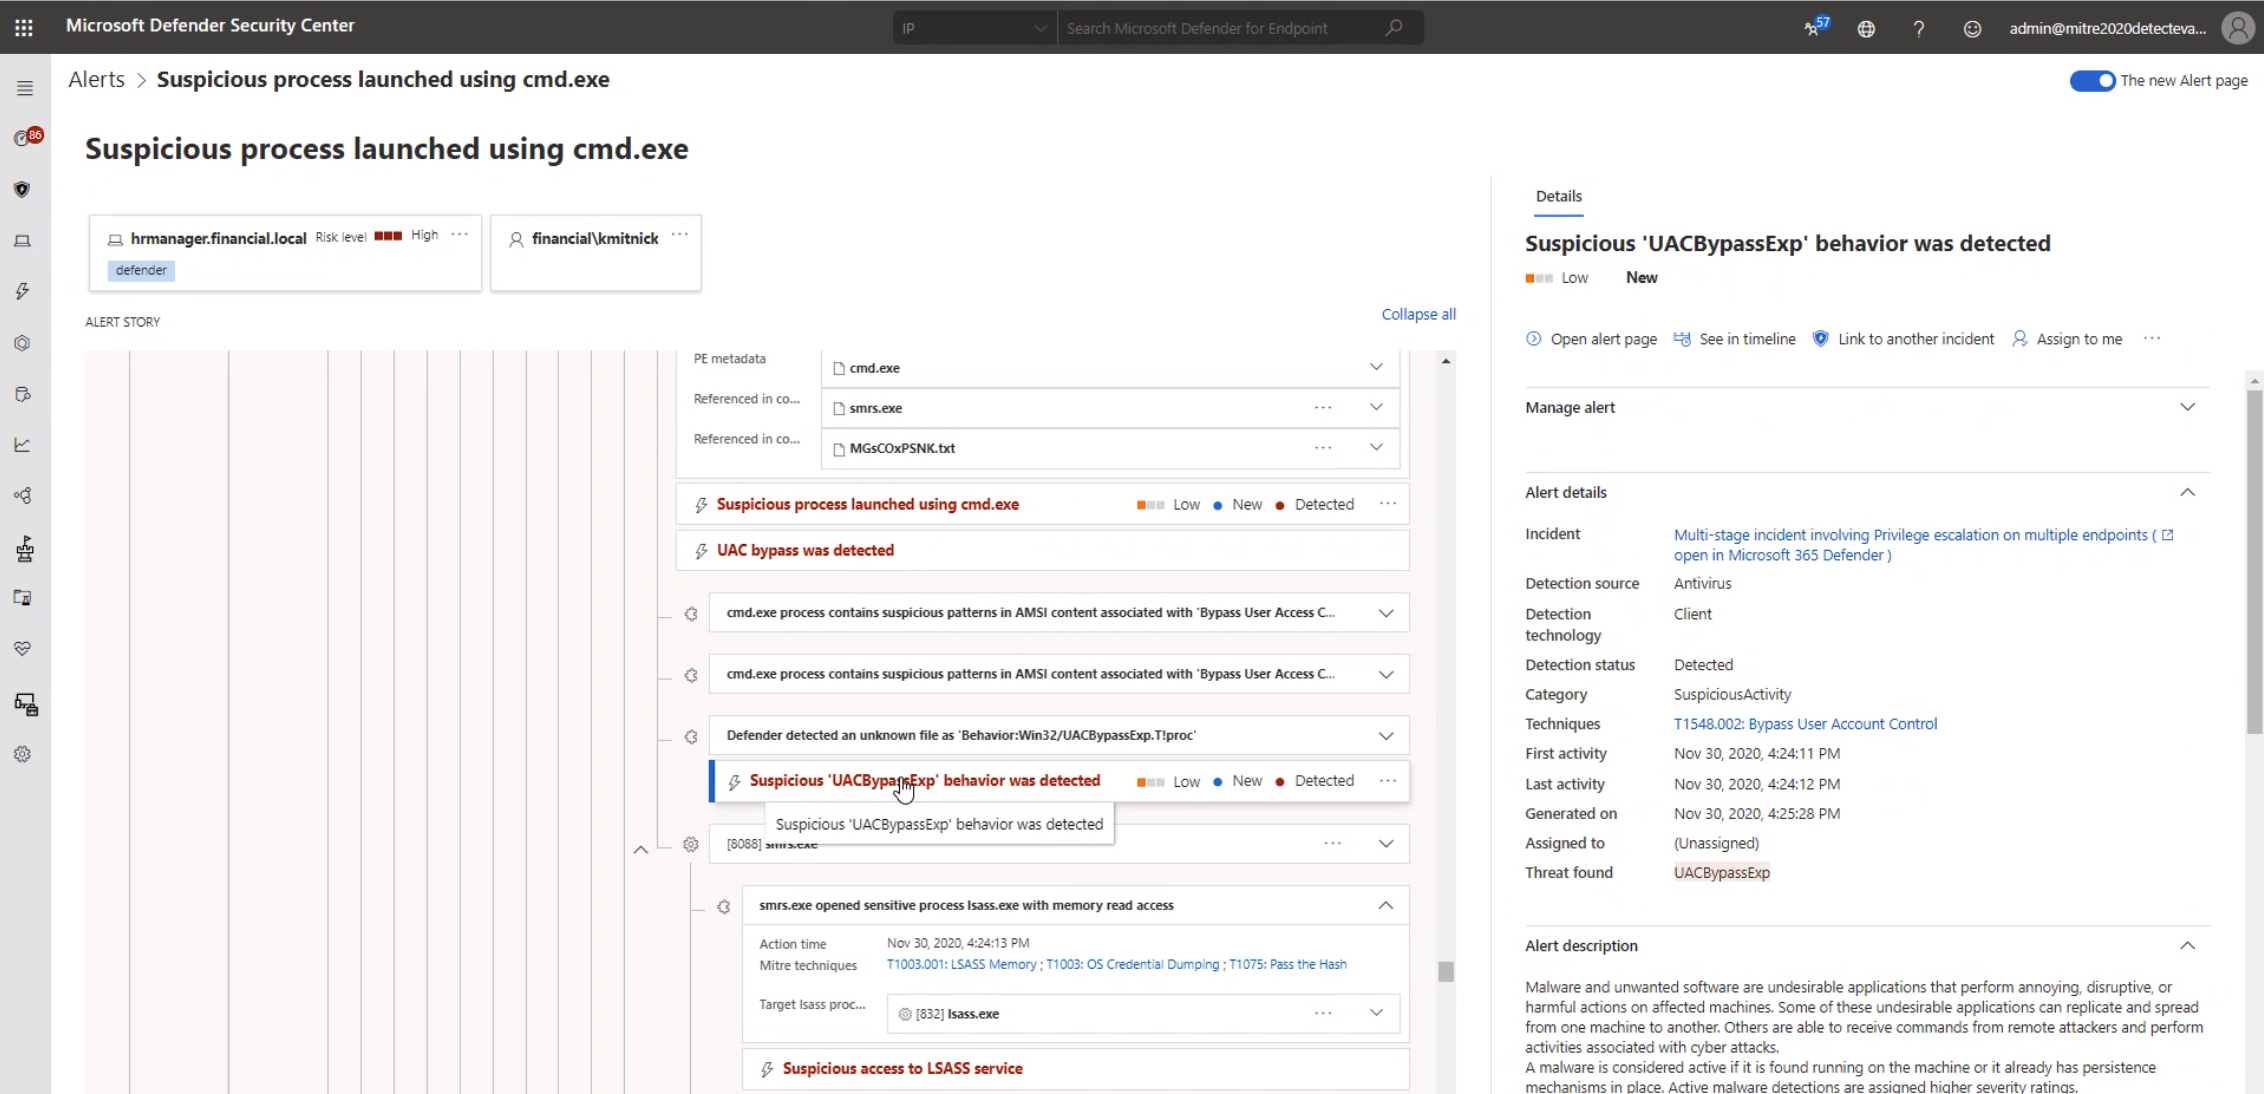Click the UACBypassExp threat found tag
The width and height of the screenshot is (2264, 1094).
pos(1721,873)
